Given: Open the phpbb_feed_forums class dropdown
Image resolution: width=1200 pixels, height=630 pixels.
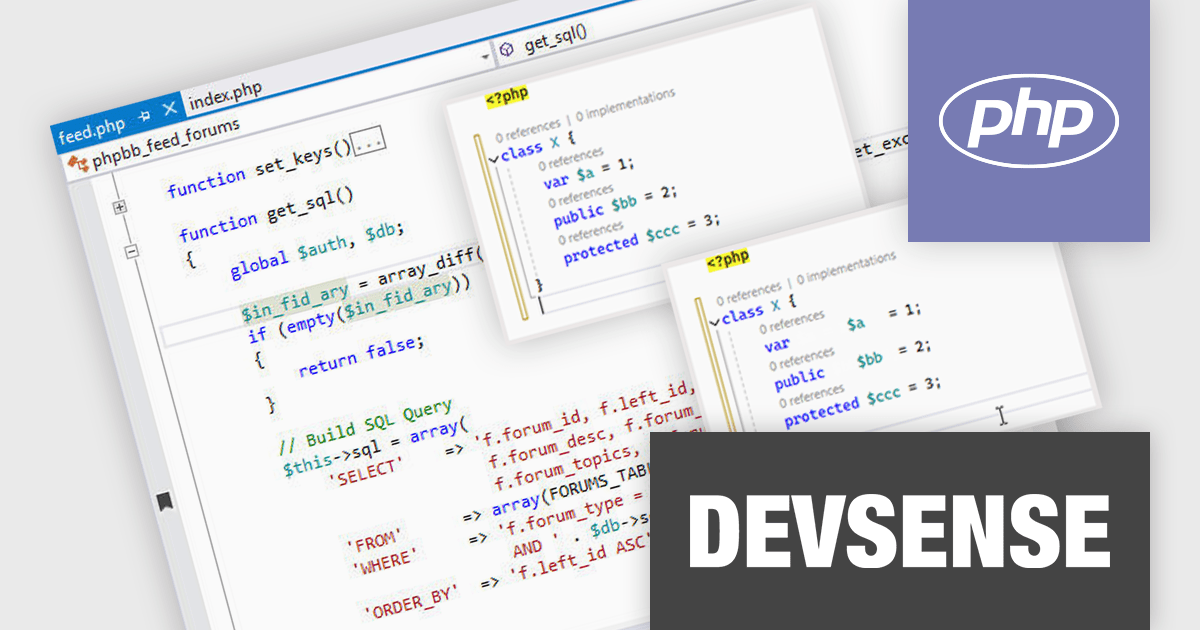Looking at the screenshot, I should point(166,142).
